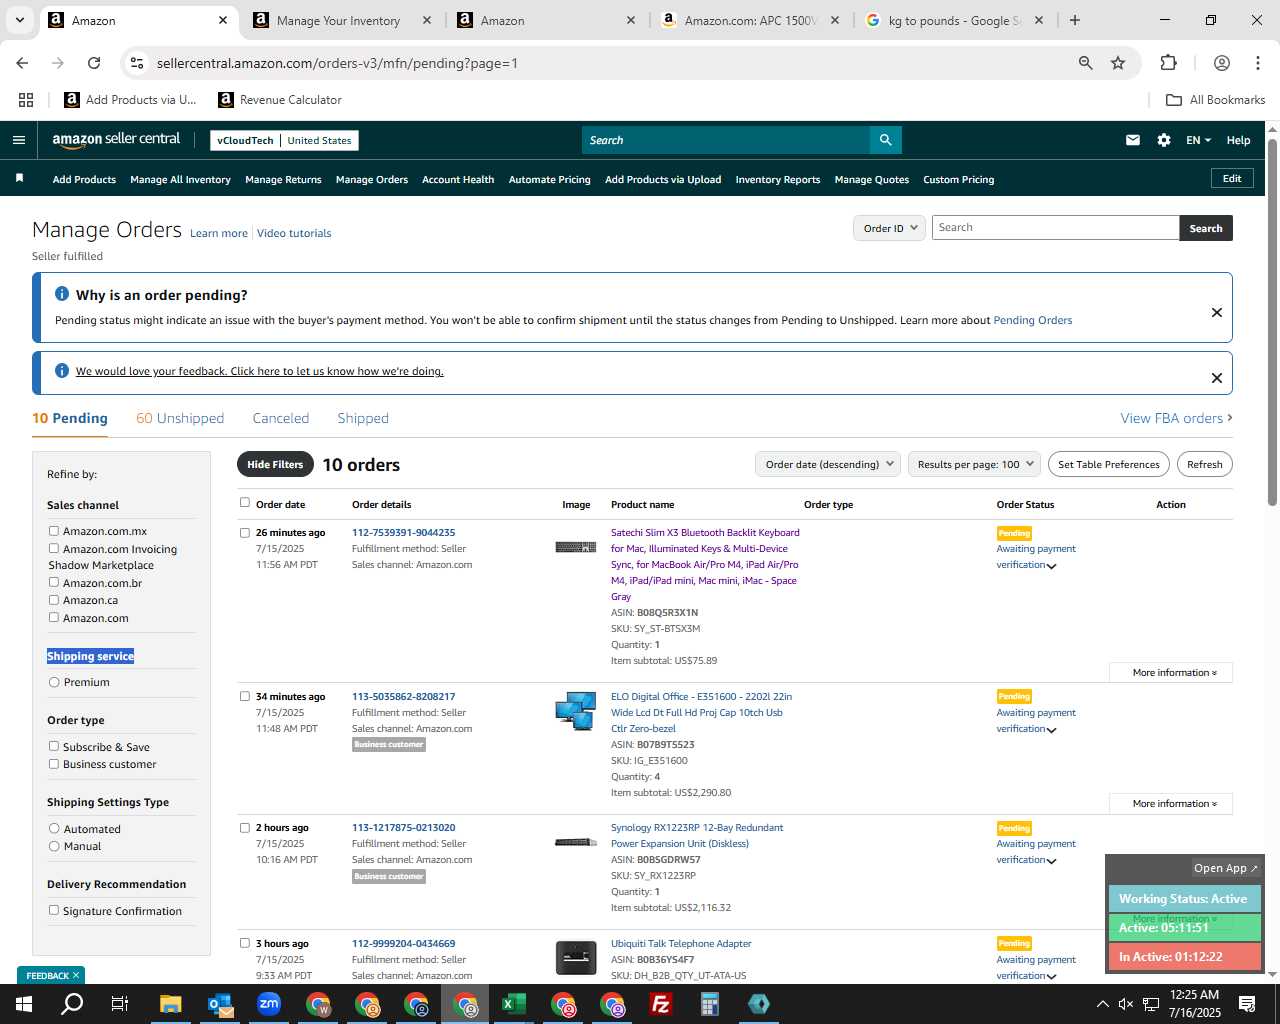Viewport: 1280px width, 1024px height.
Task: Open Excel from the taskbar
Action: pyautogui.click(x=514, y=1004)
